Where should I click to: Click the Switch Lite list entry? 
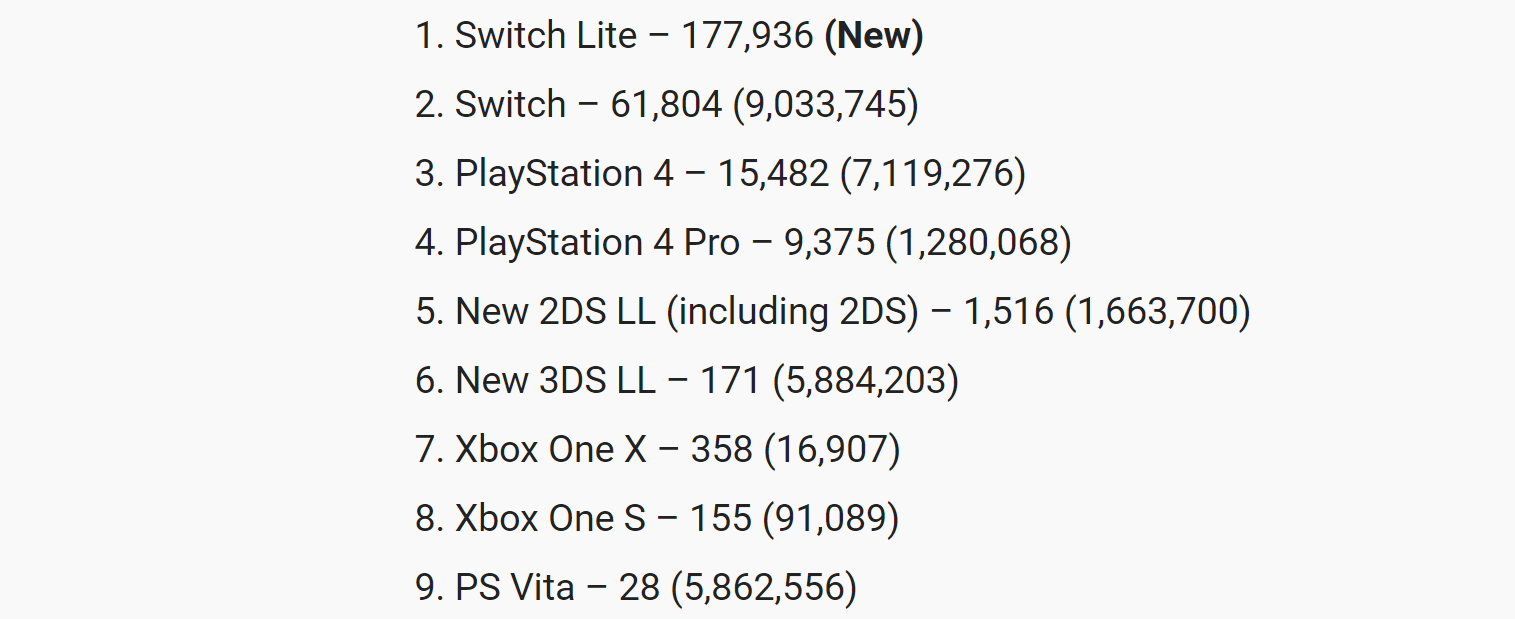(669, 36)
